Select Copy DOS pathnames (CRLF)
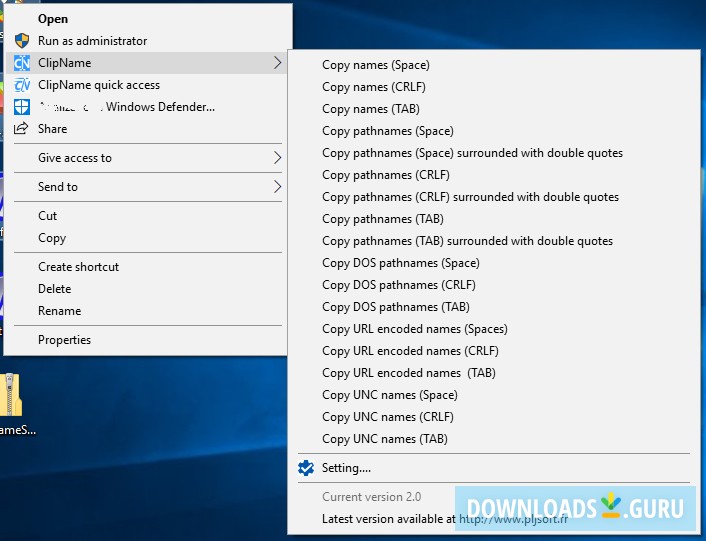 coord(494,285)
